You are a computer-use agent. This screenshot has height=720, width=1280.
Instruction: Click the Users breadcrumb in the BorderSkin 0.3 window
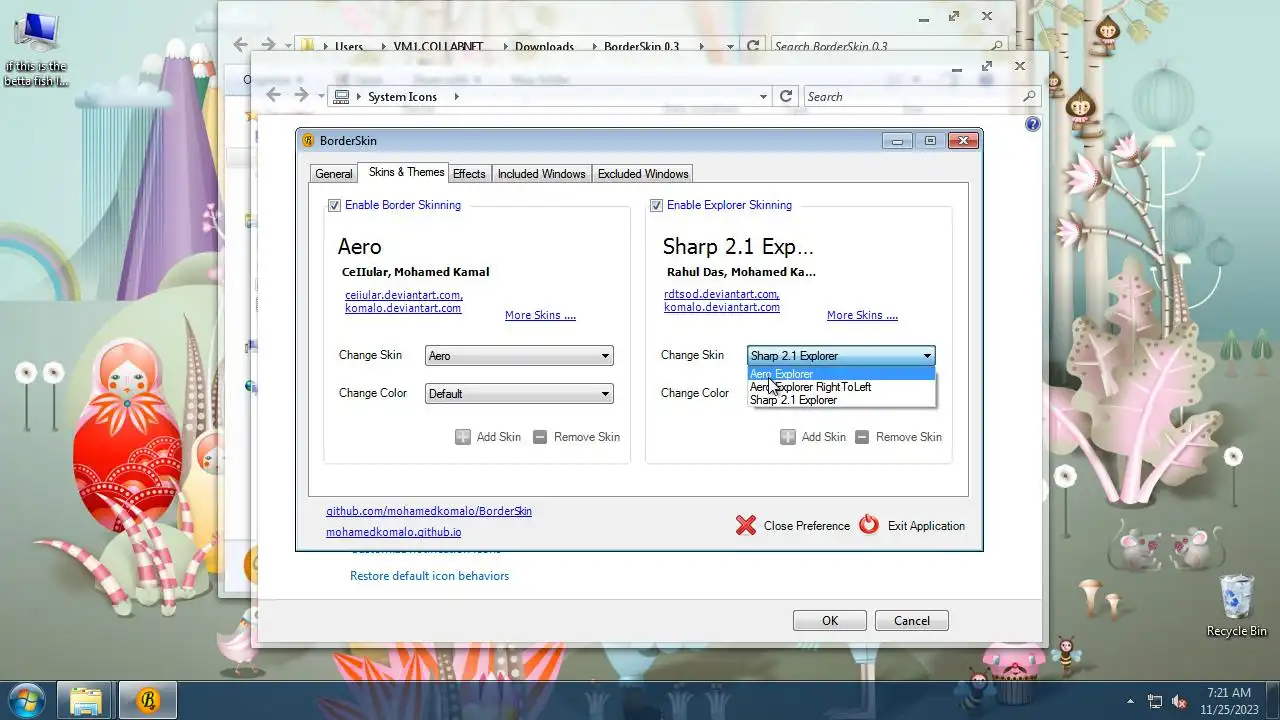pyautogui.click(x=349, y=46)
